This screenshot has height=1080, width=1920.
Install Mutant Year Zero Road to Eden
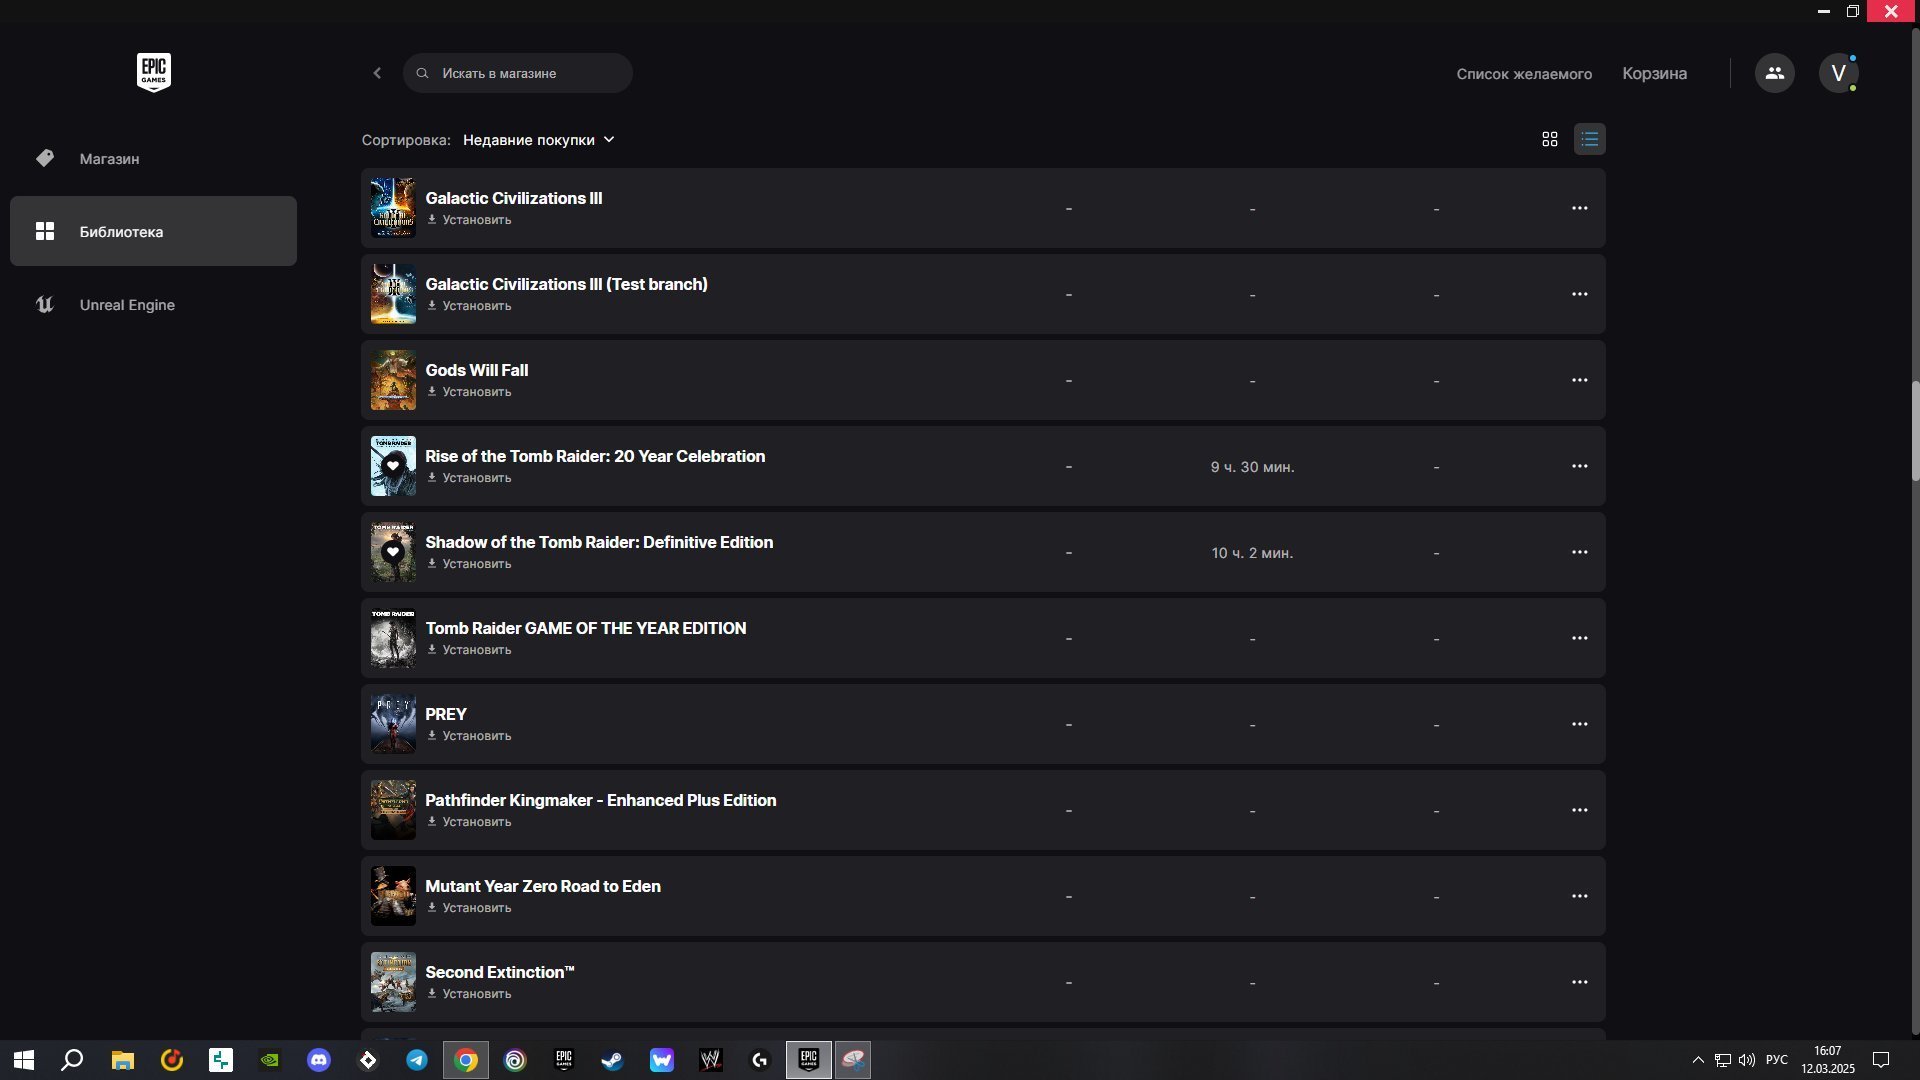coord(469,908)
